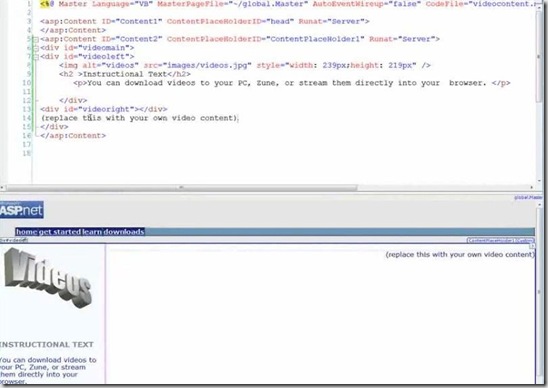Collapse the videomain div outline region
Screen dimensions: 548x388
pyautogui.click(x=35, y=48)
